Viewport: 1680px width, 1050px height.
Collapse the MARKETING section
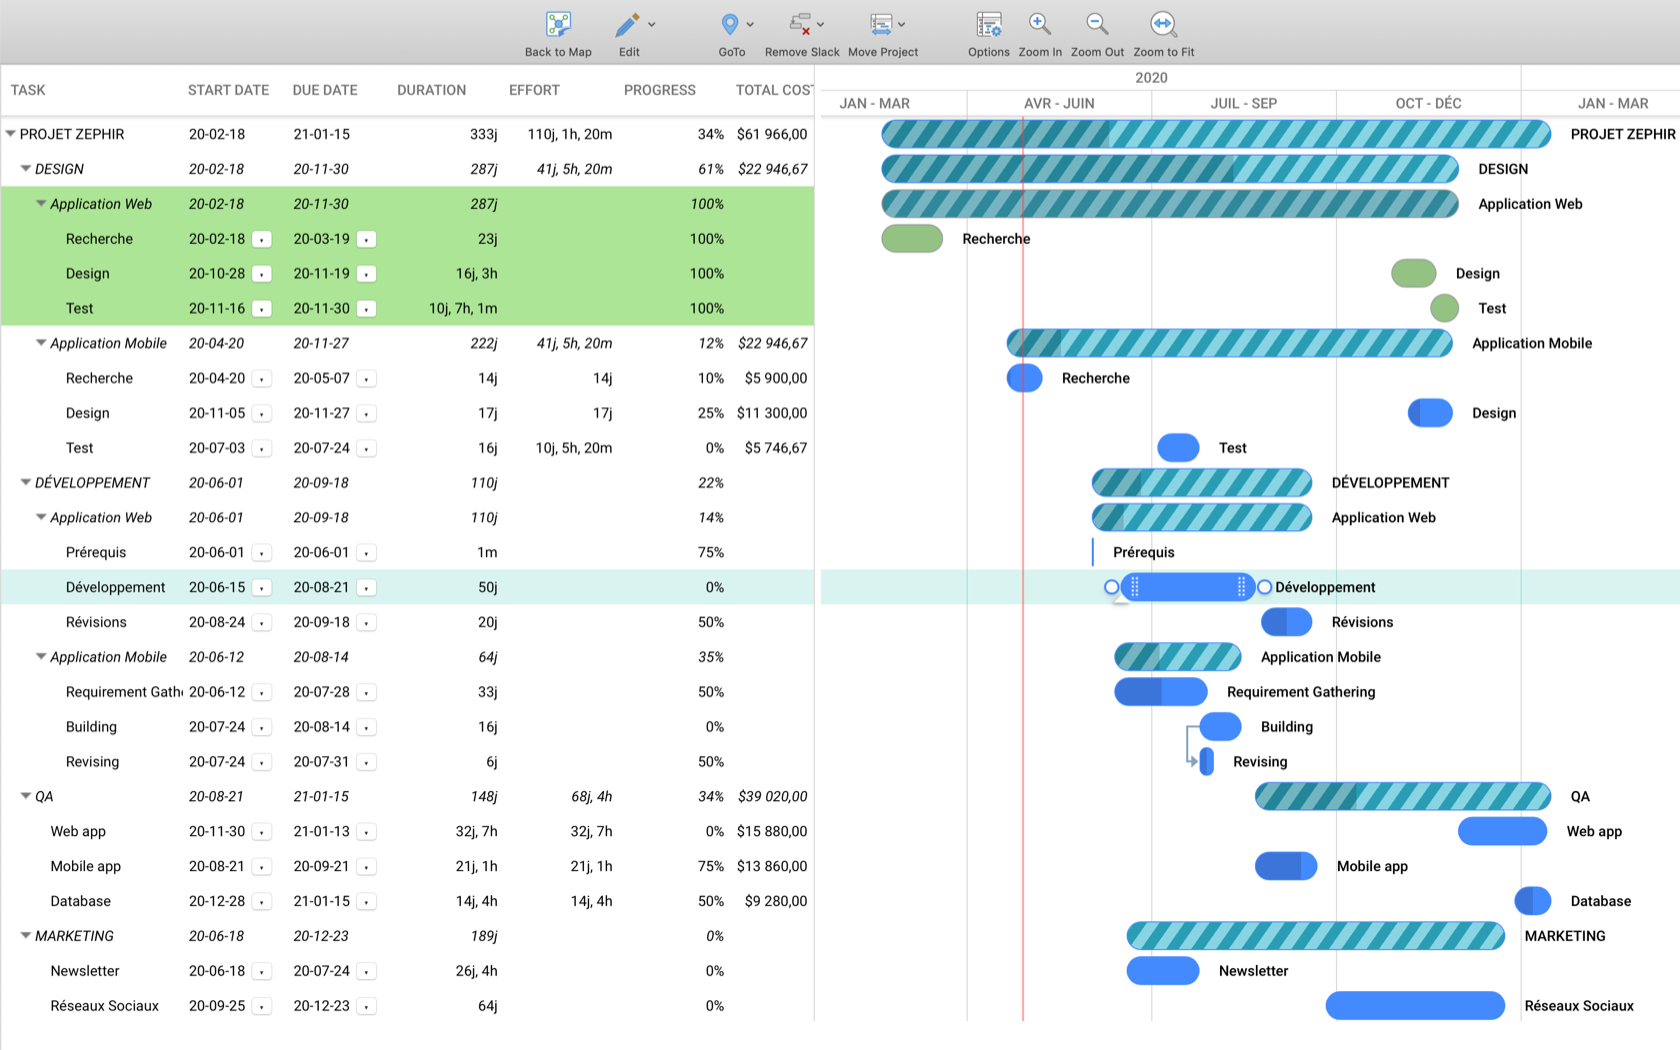tap(25, 935)
